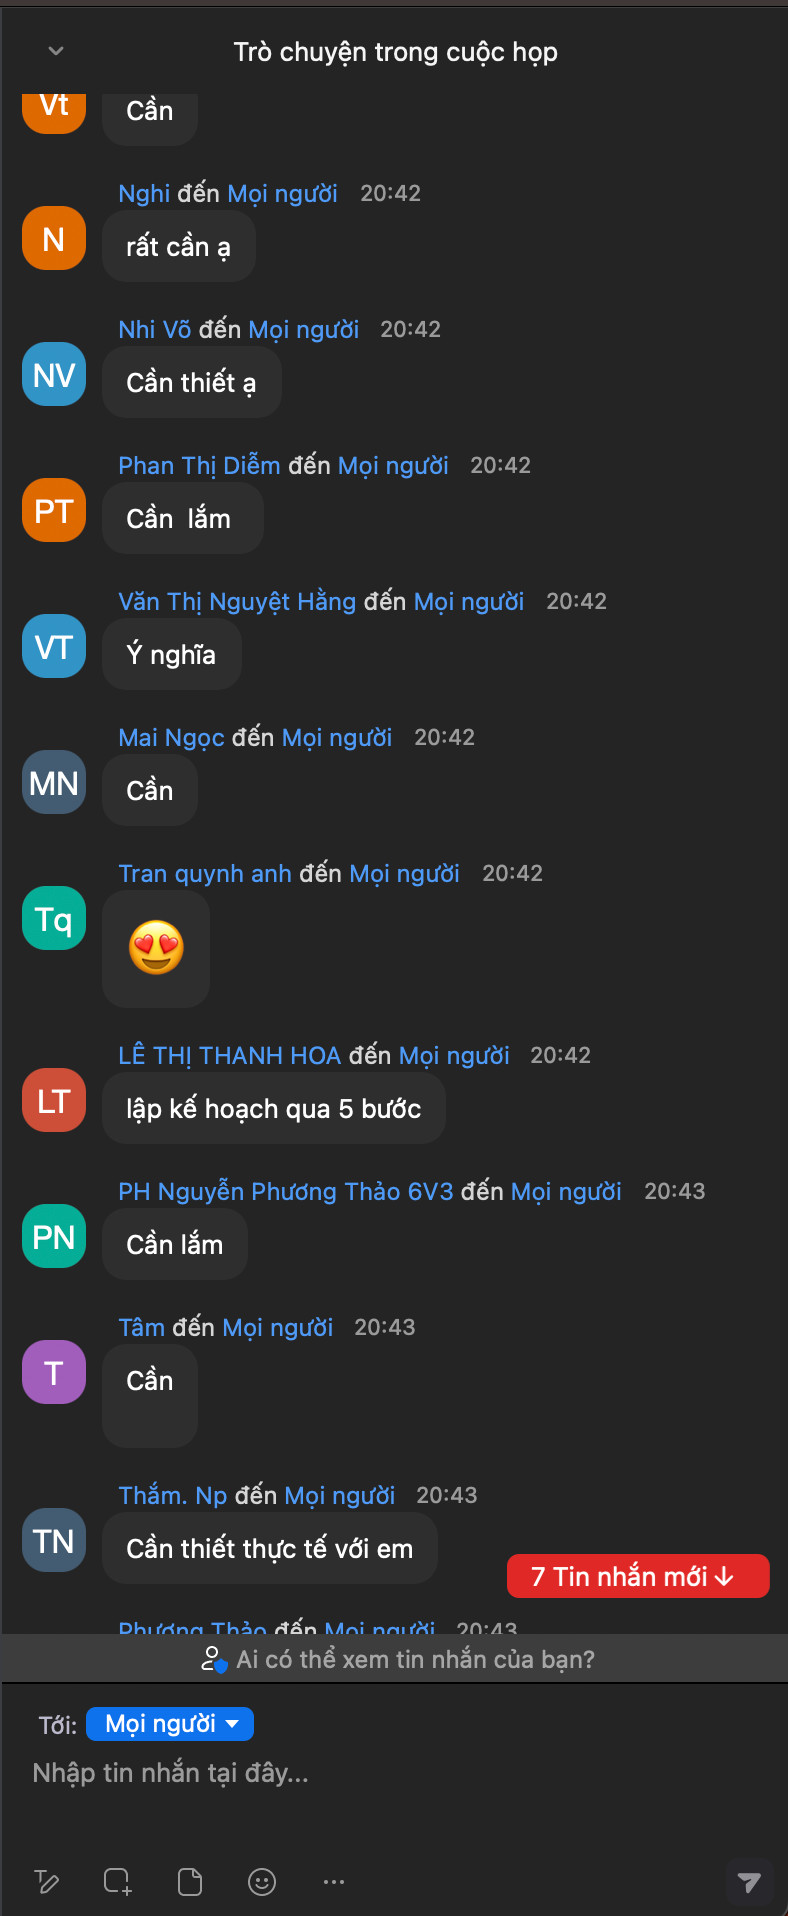Click the Nhập tin nhắn input field
The image size is (788, 1916).
(x=394, y=1774)
